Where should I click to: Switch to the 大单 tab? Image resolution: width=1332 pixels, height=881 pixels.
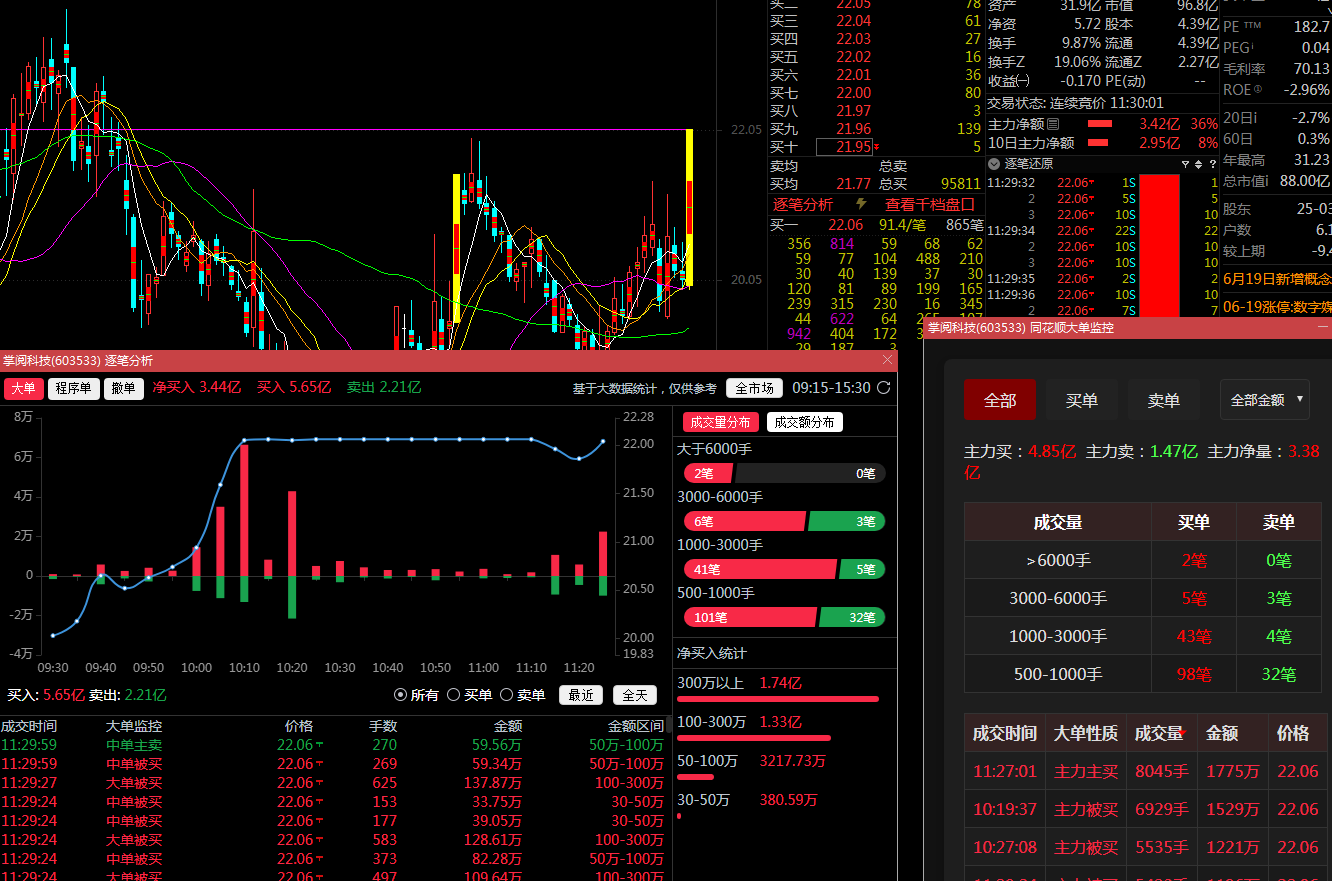point(23,388)
